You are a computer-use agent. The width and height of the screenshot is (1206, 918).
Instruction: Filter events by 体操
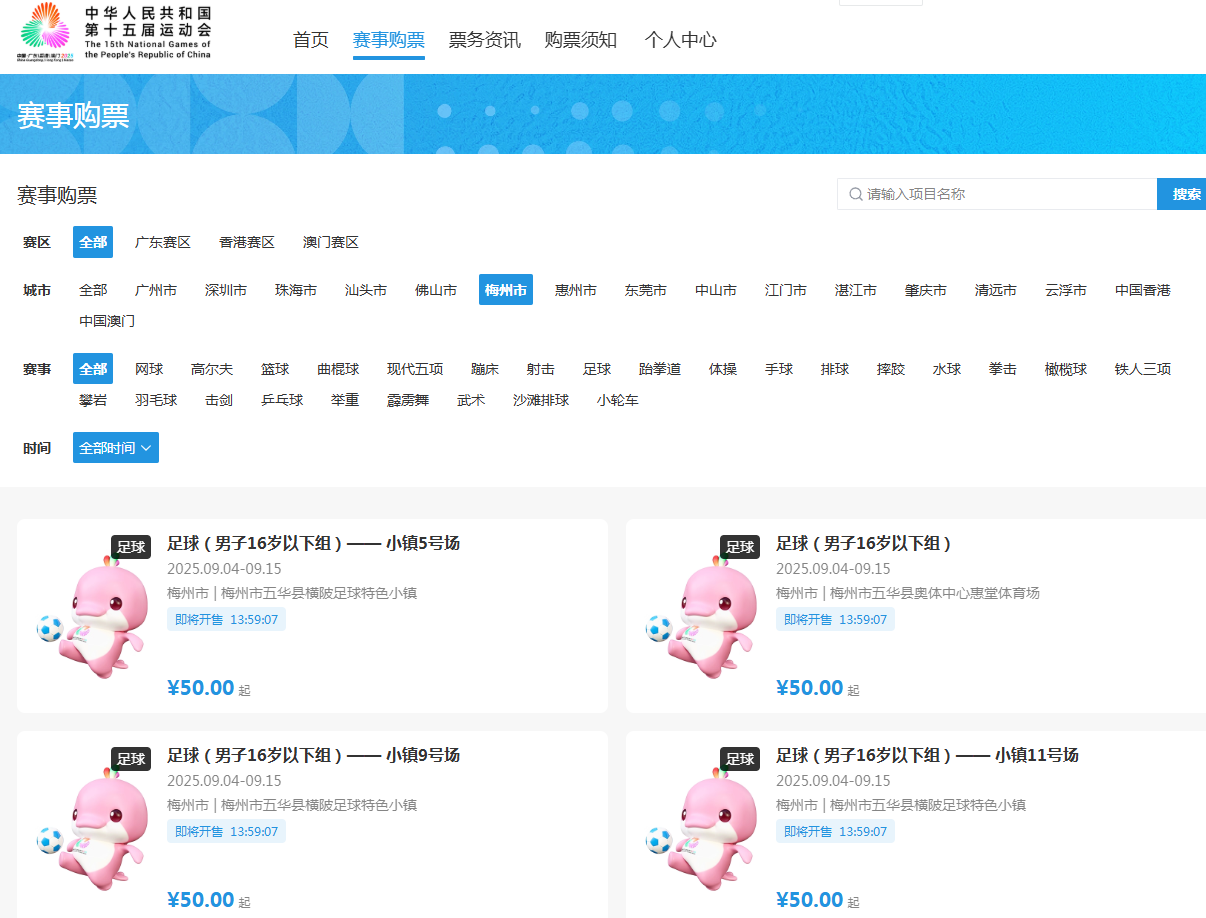[x=723, y=369]
